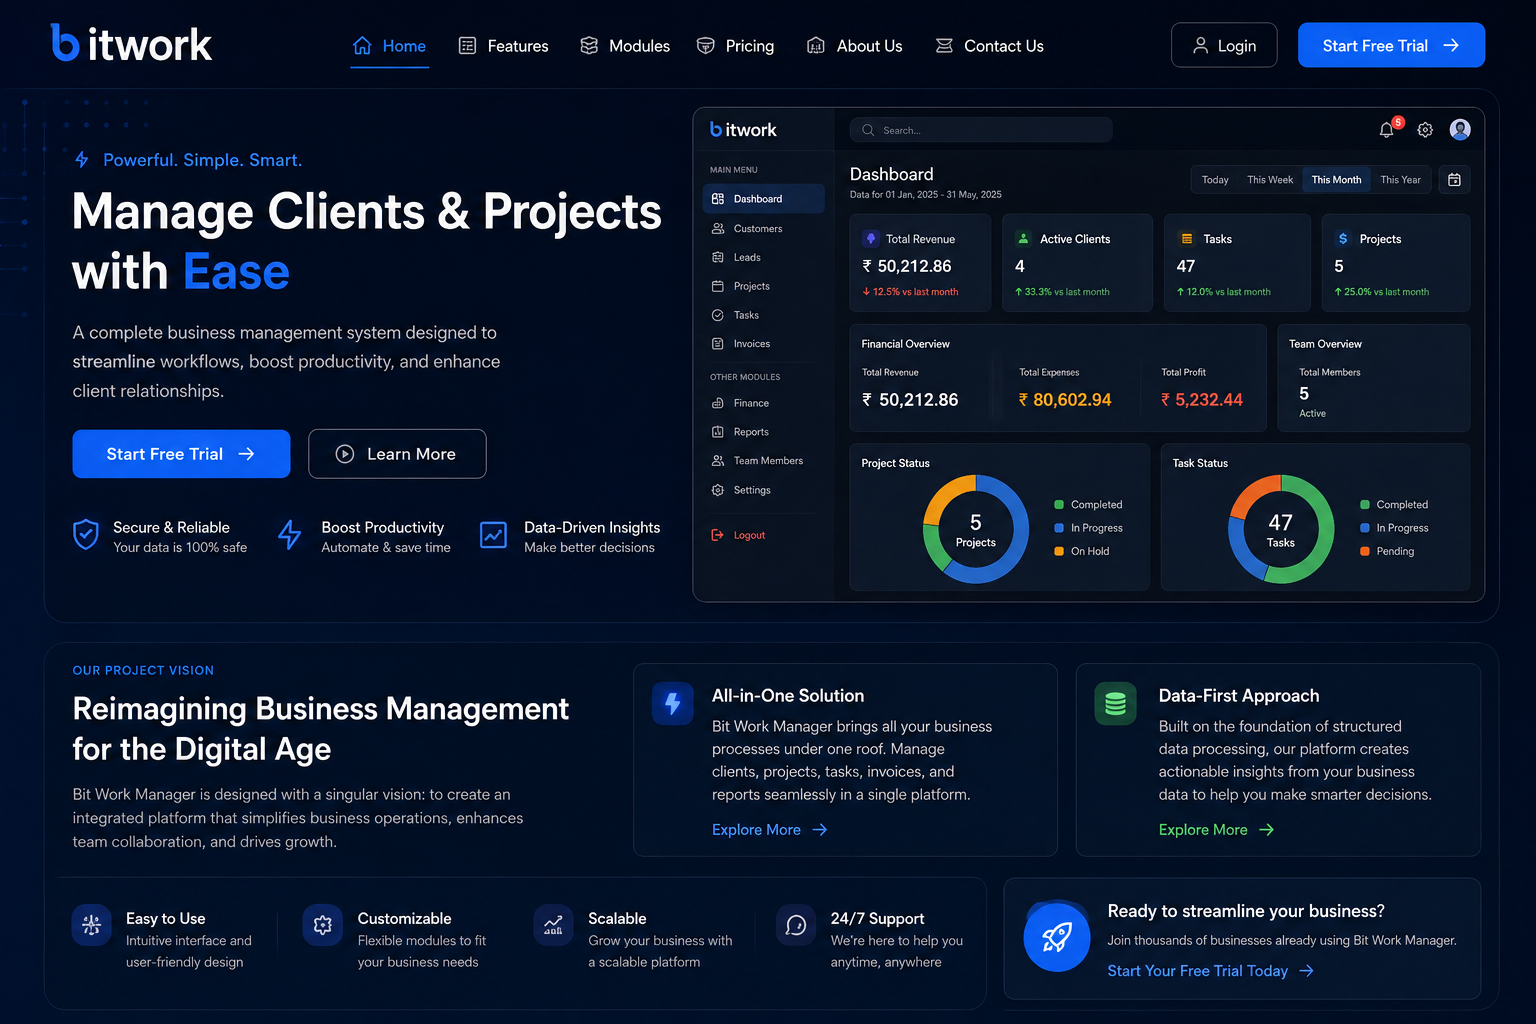Image resolution: width=1536 pixels, height=1024 pixels.
Task: Click the Learn More button
Action: point(397,454)
